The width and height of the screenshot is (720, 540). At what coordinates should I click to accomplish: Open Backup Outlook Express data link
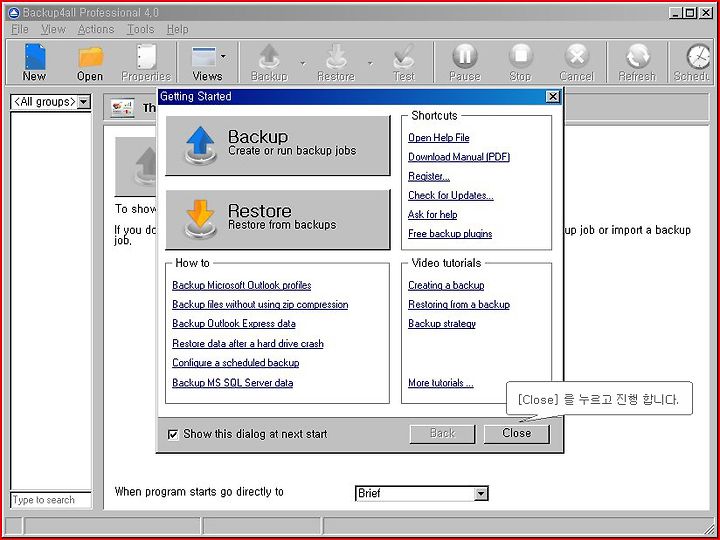tap(234, 324)
